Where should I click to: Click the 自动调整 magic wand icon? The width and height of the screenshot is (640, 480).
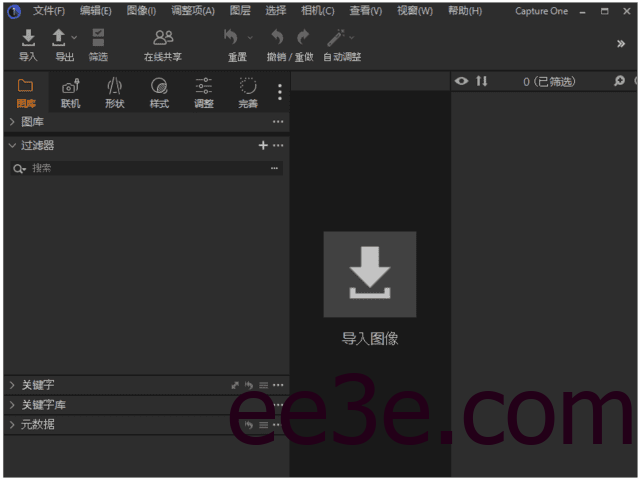[x=336, y=38]
